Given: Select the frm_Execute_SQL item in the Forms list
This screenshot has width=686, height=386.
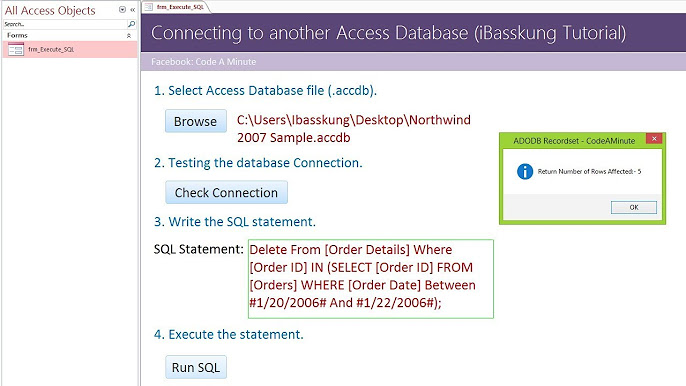Looking at the screenshot, I should (70, 49).
